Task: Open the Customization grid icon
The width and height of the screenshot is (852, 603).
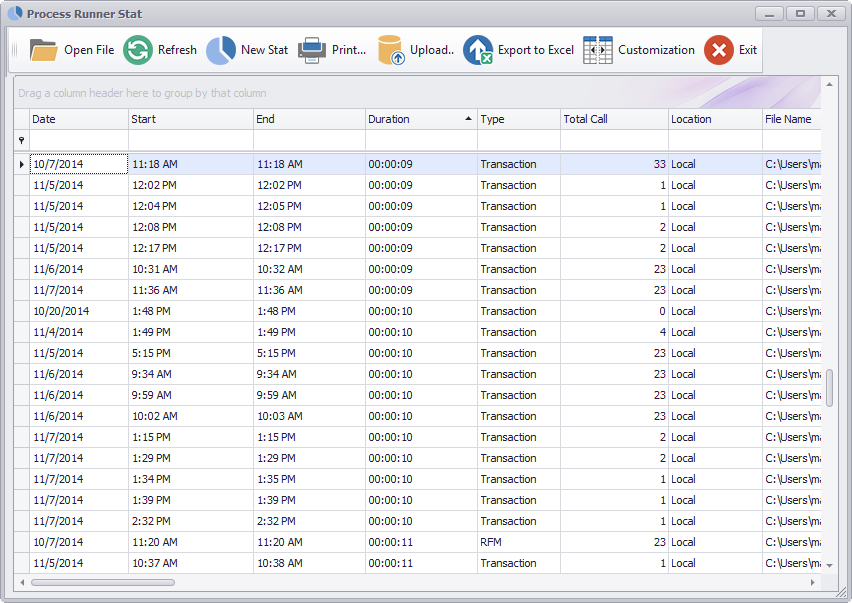Action: 598,50
